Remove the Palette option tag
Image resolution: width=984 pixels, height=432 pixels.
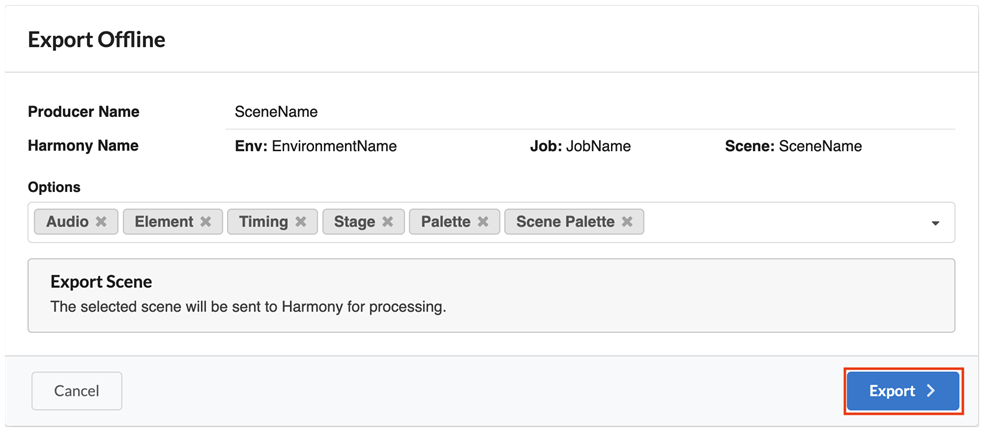coord(483,222)
